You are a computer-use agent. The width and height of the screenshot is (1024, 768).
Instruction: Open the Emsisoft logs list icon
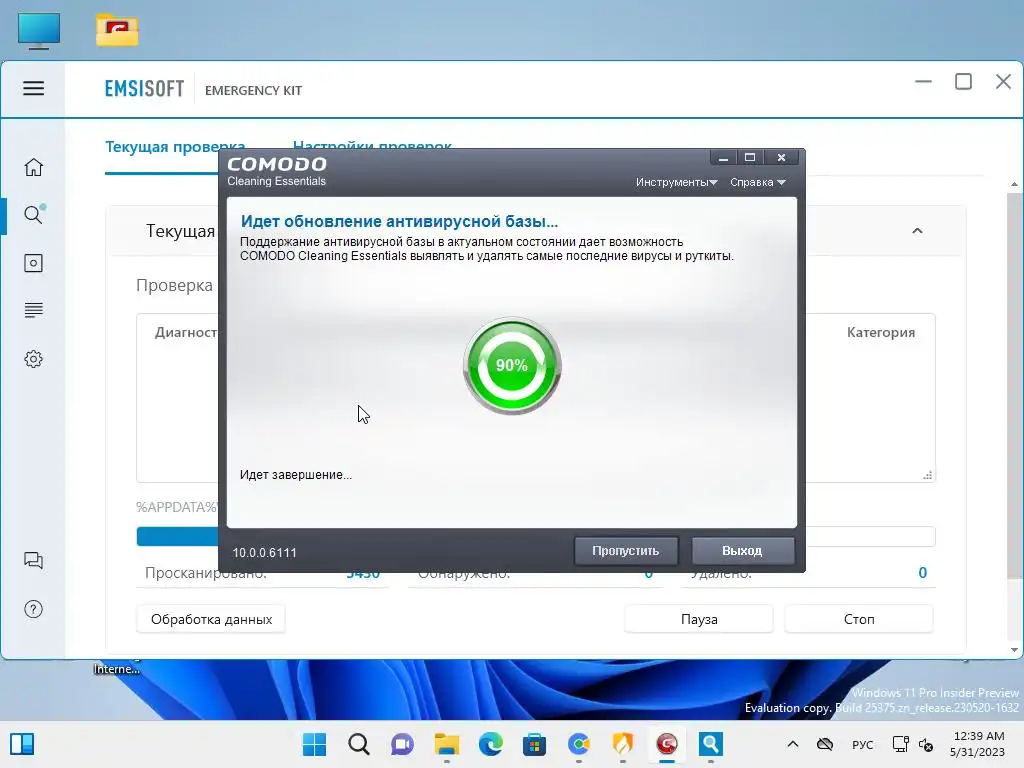[33, 310]
